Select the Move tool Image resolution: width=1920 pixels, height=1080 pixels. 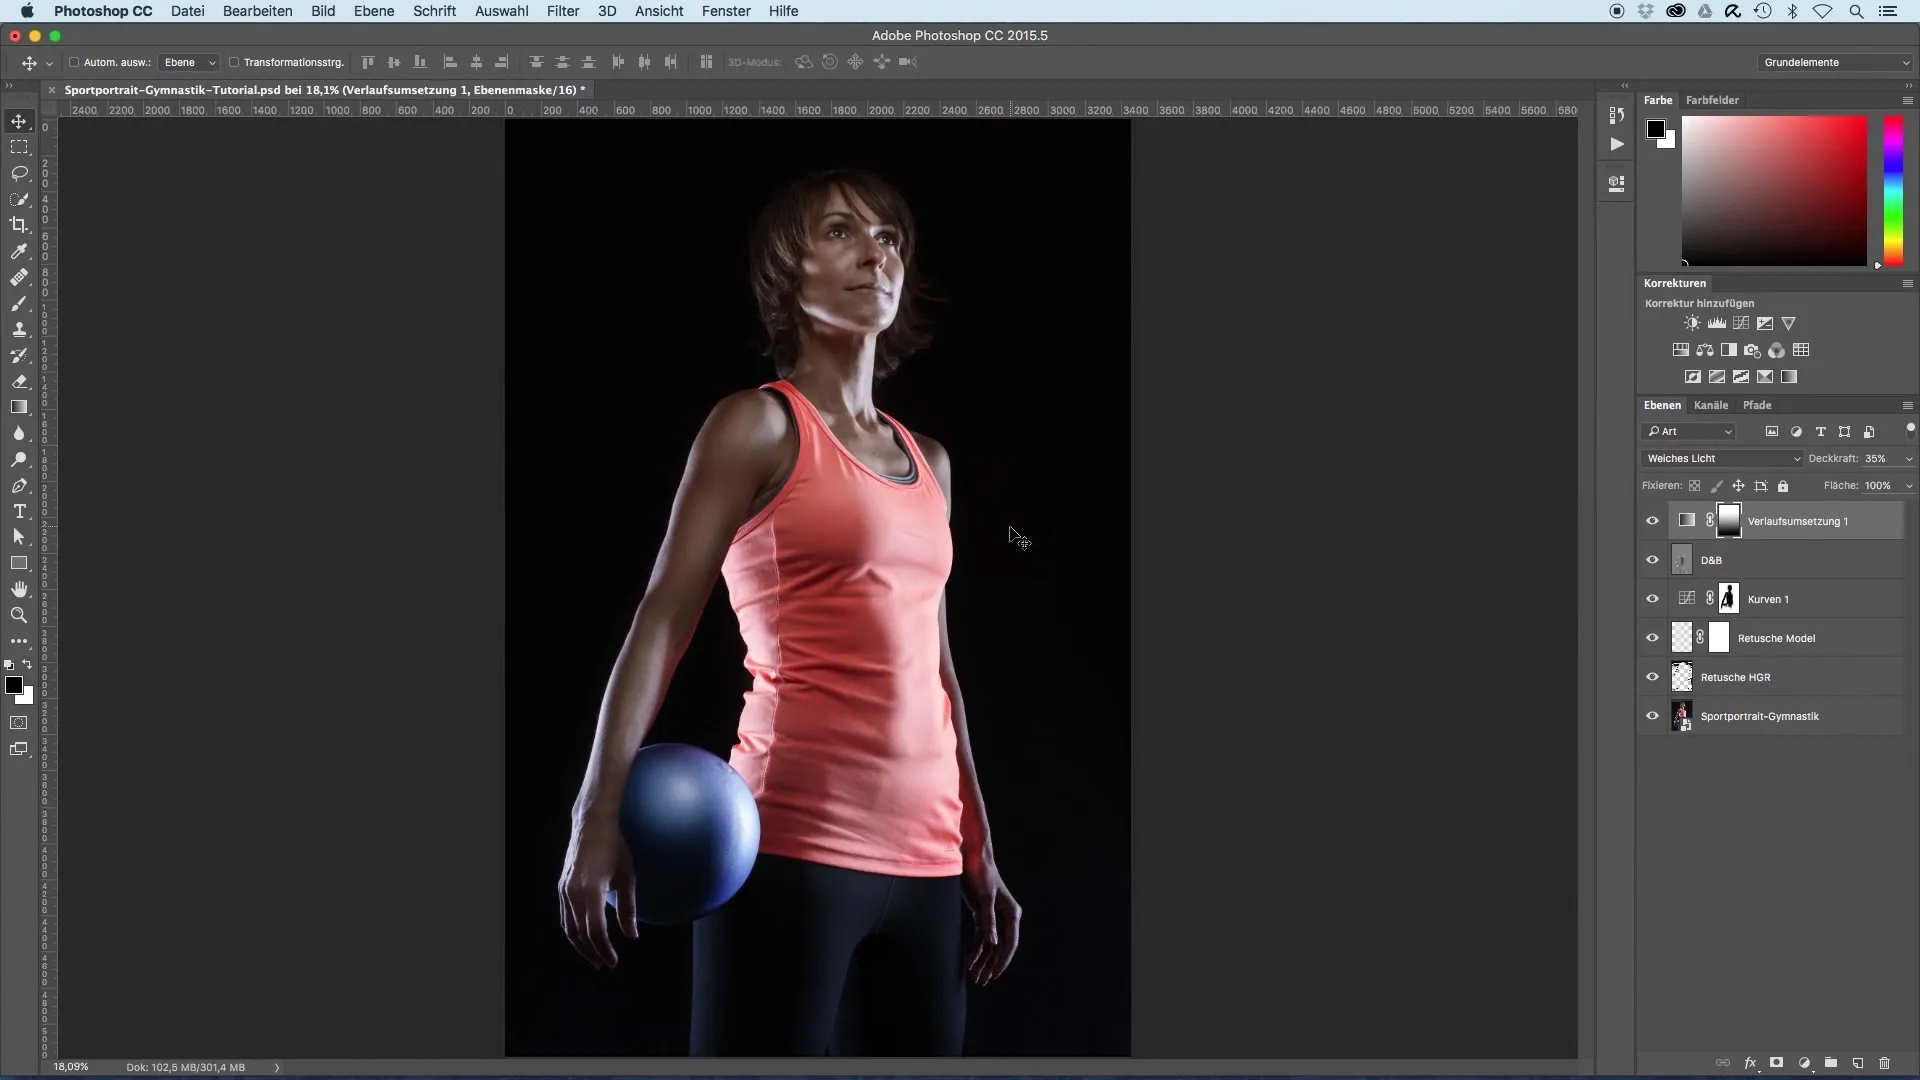[19, 121]
